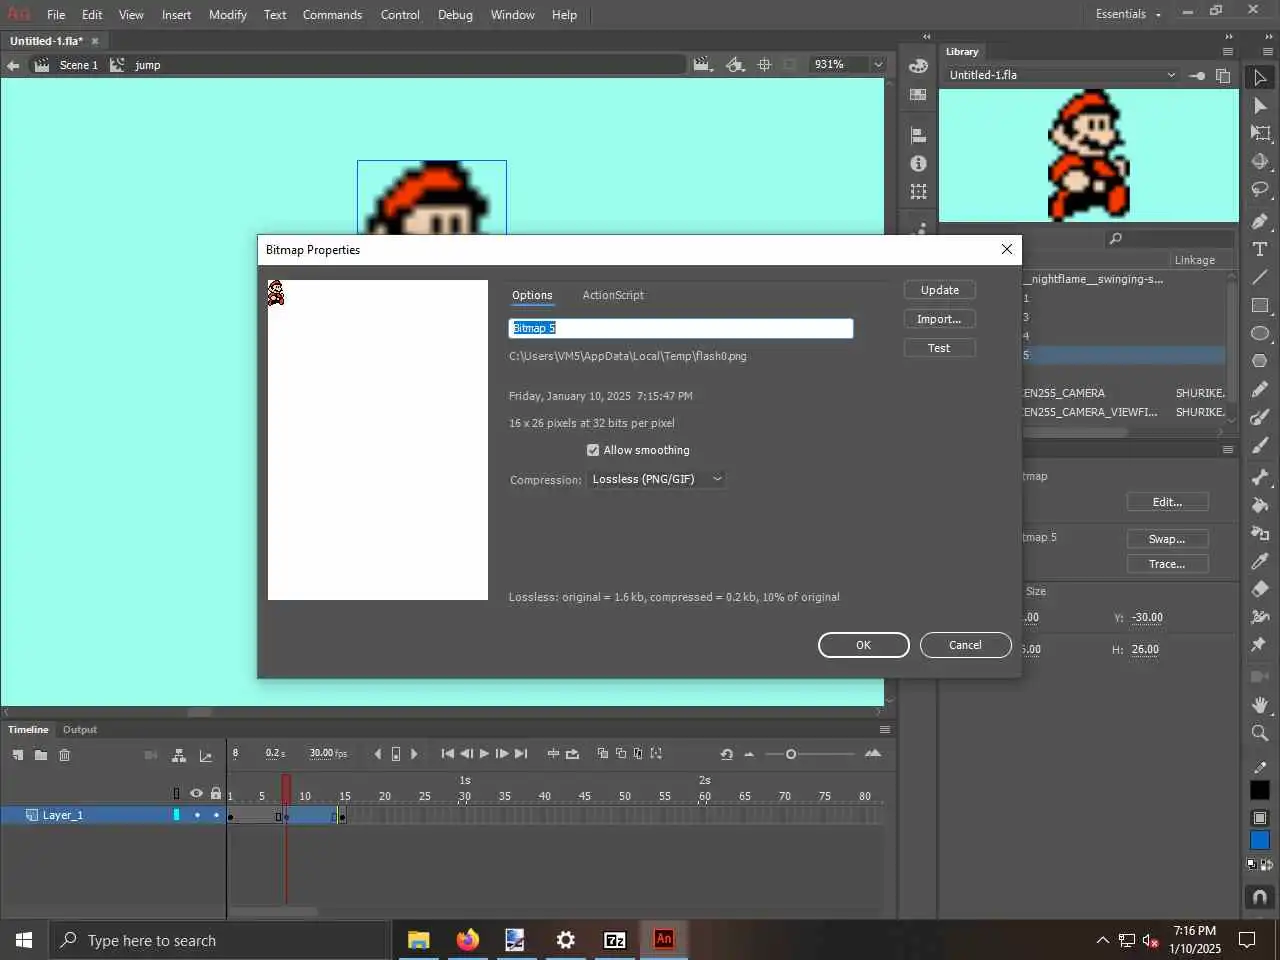Open the Untitled-1.fla library document dropdown
This screenshot has height=960, width=1280.
click(x=1063, y=75)
